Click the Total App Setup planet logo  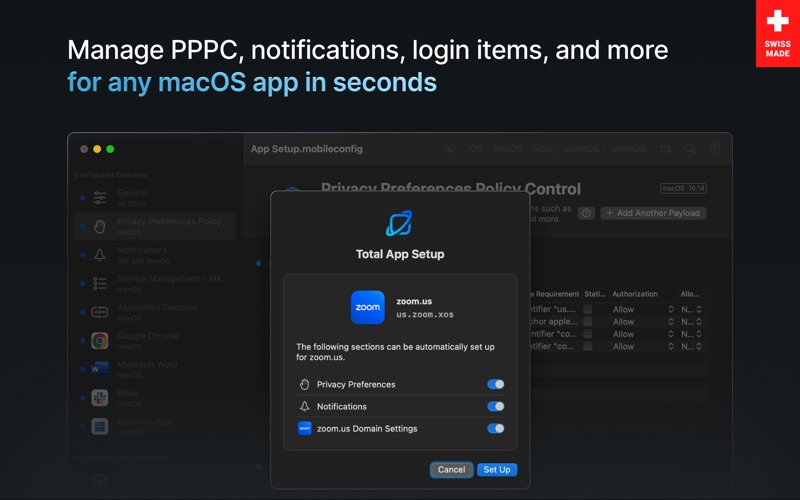coord(399,223)
